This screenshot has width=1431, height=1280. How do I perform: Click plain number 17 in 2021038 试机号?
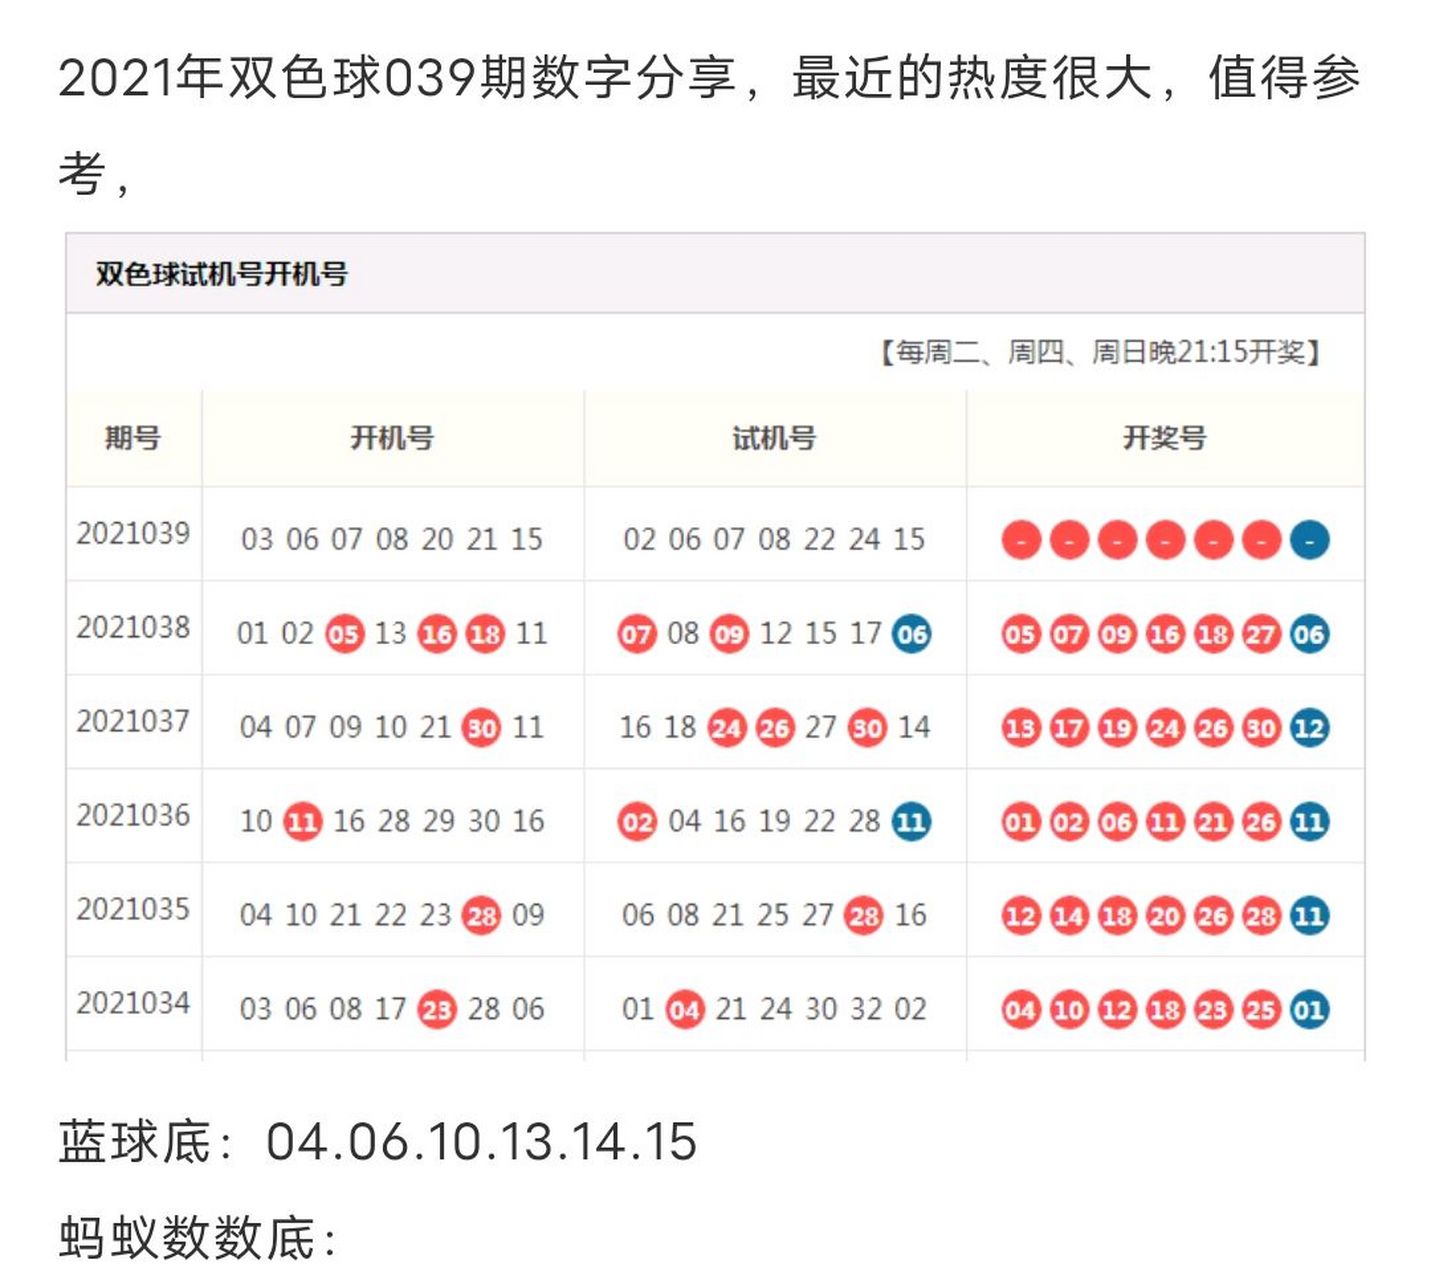click(866, 634)
